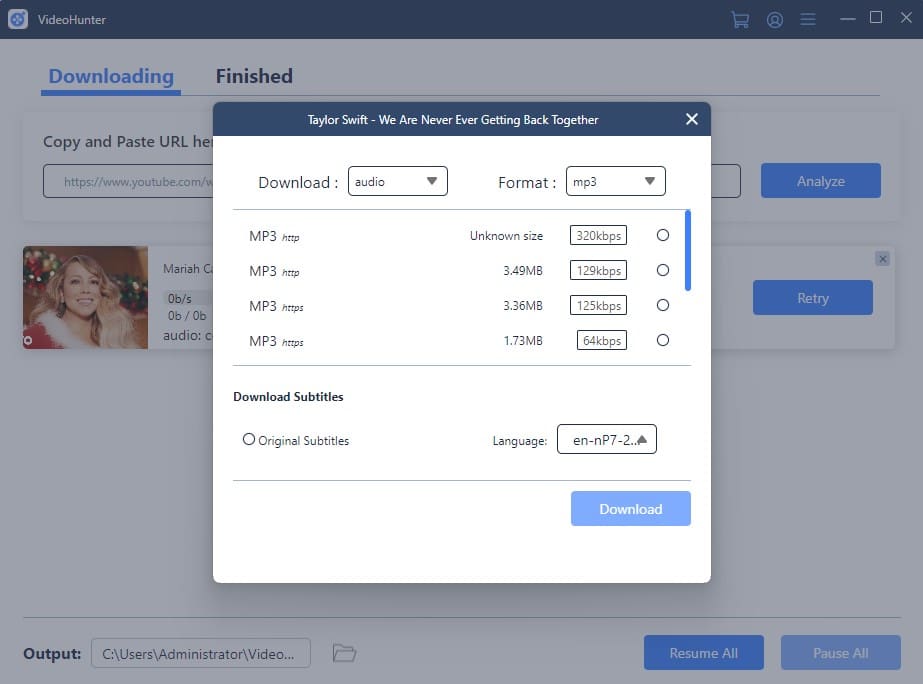Click the Output path field

click(x=201, y=653)
